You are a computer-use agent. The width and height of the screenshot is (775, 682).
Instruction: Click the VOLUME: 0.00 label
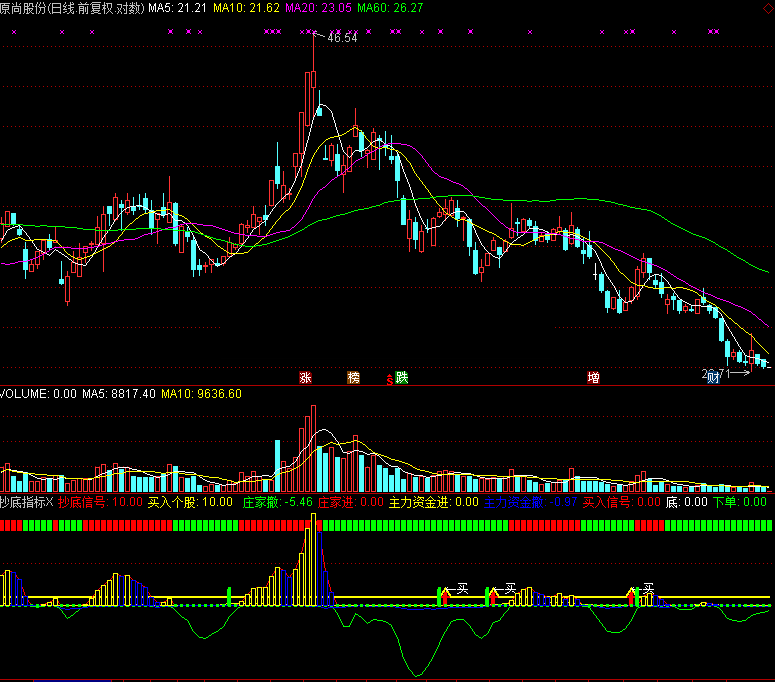(38, 394)
